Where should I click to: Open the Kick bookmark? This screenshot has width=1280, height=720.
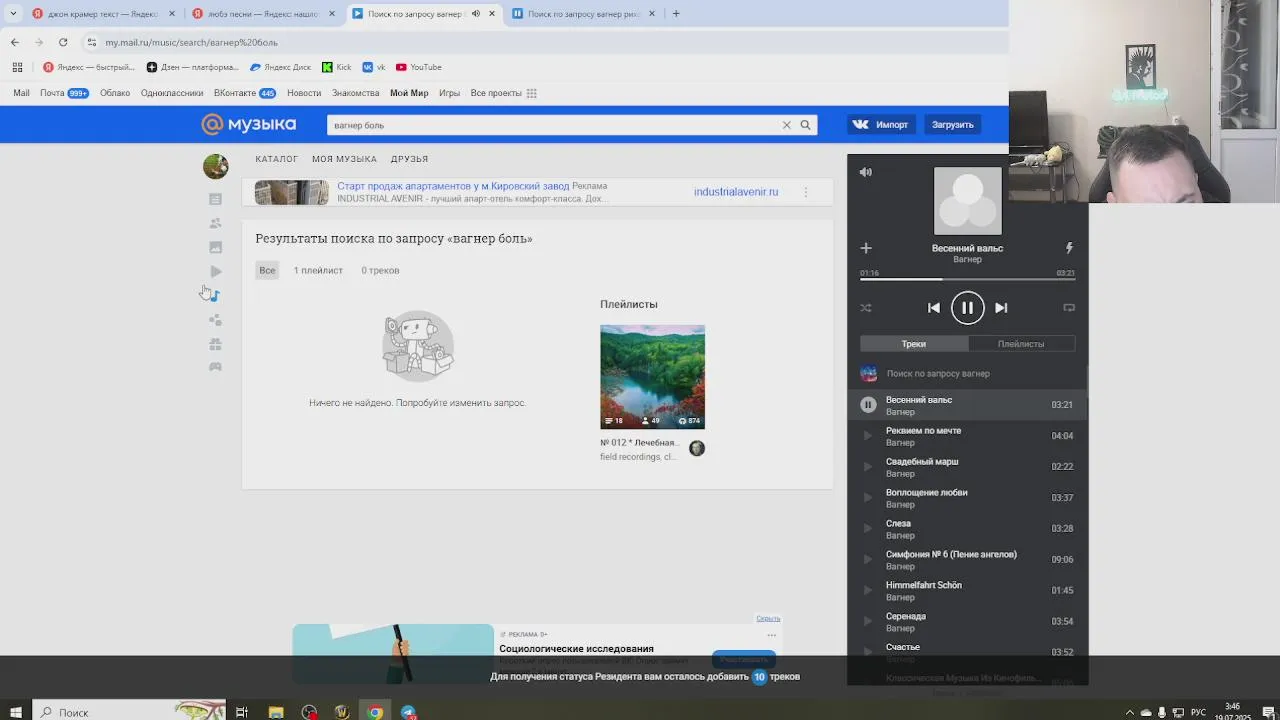point(336,67)
